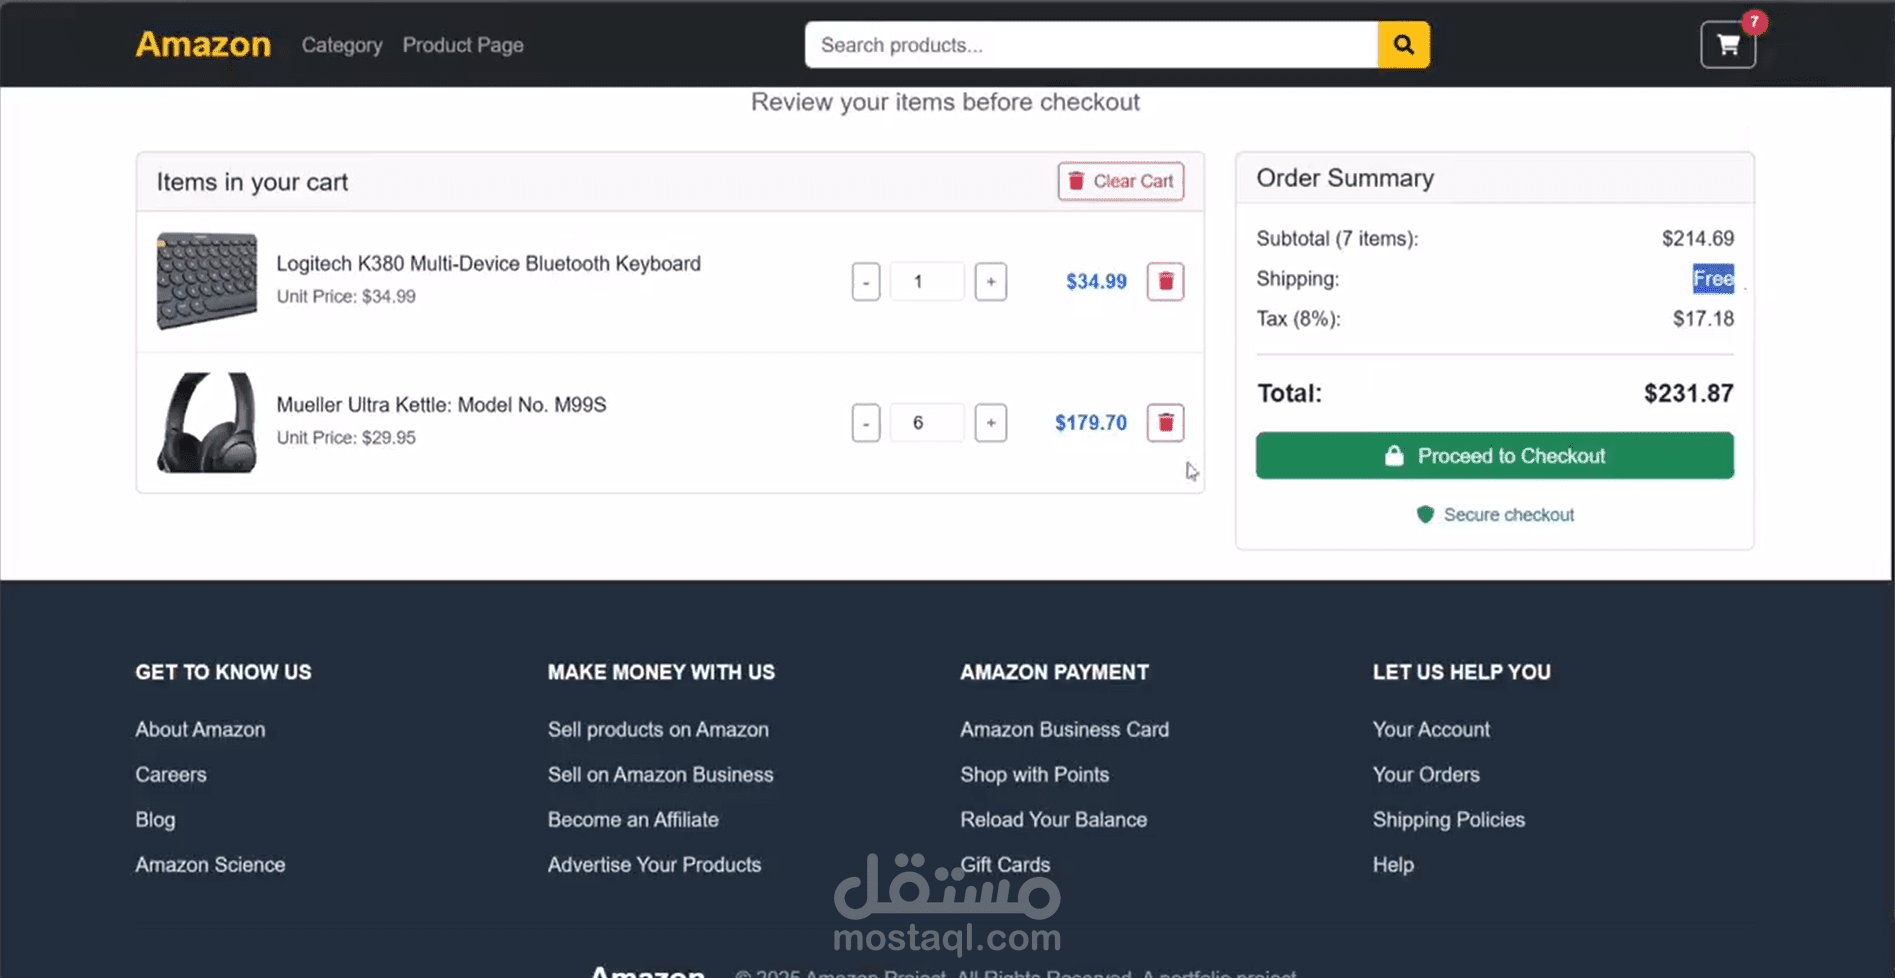Image resolution: width=1895 pixels, height=978 pixels.
Task: Open the shopping cart icon with 7 badge
Action: [1728, 44]
